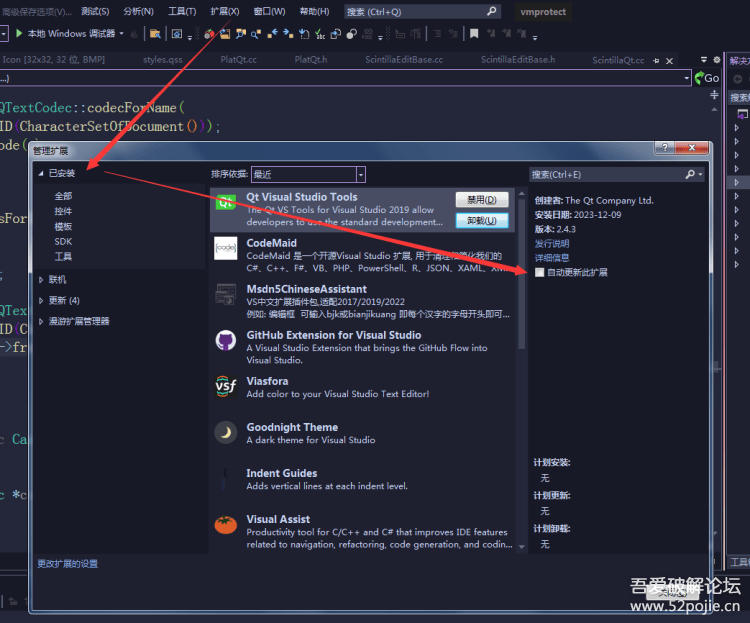The height and width of the screenshot is (623, 750).
Task: Select the CodeMaid extension icon
Action: tap(225, 248)
